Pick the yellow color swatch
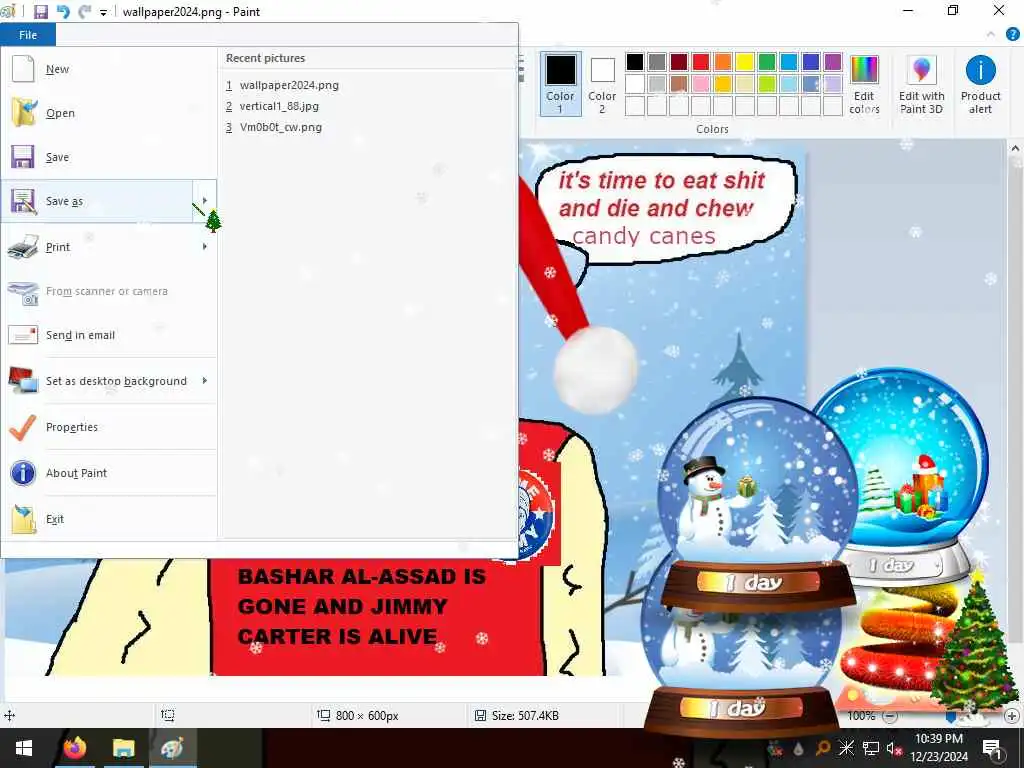Viewport: 1024px width, 768px height. pos(744,62)
